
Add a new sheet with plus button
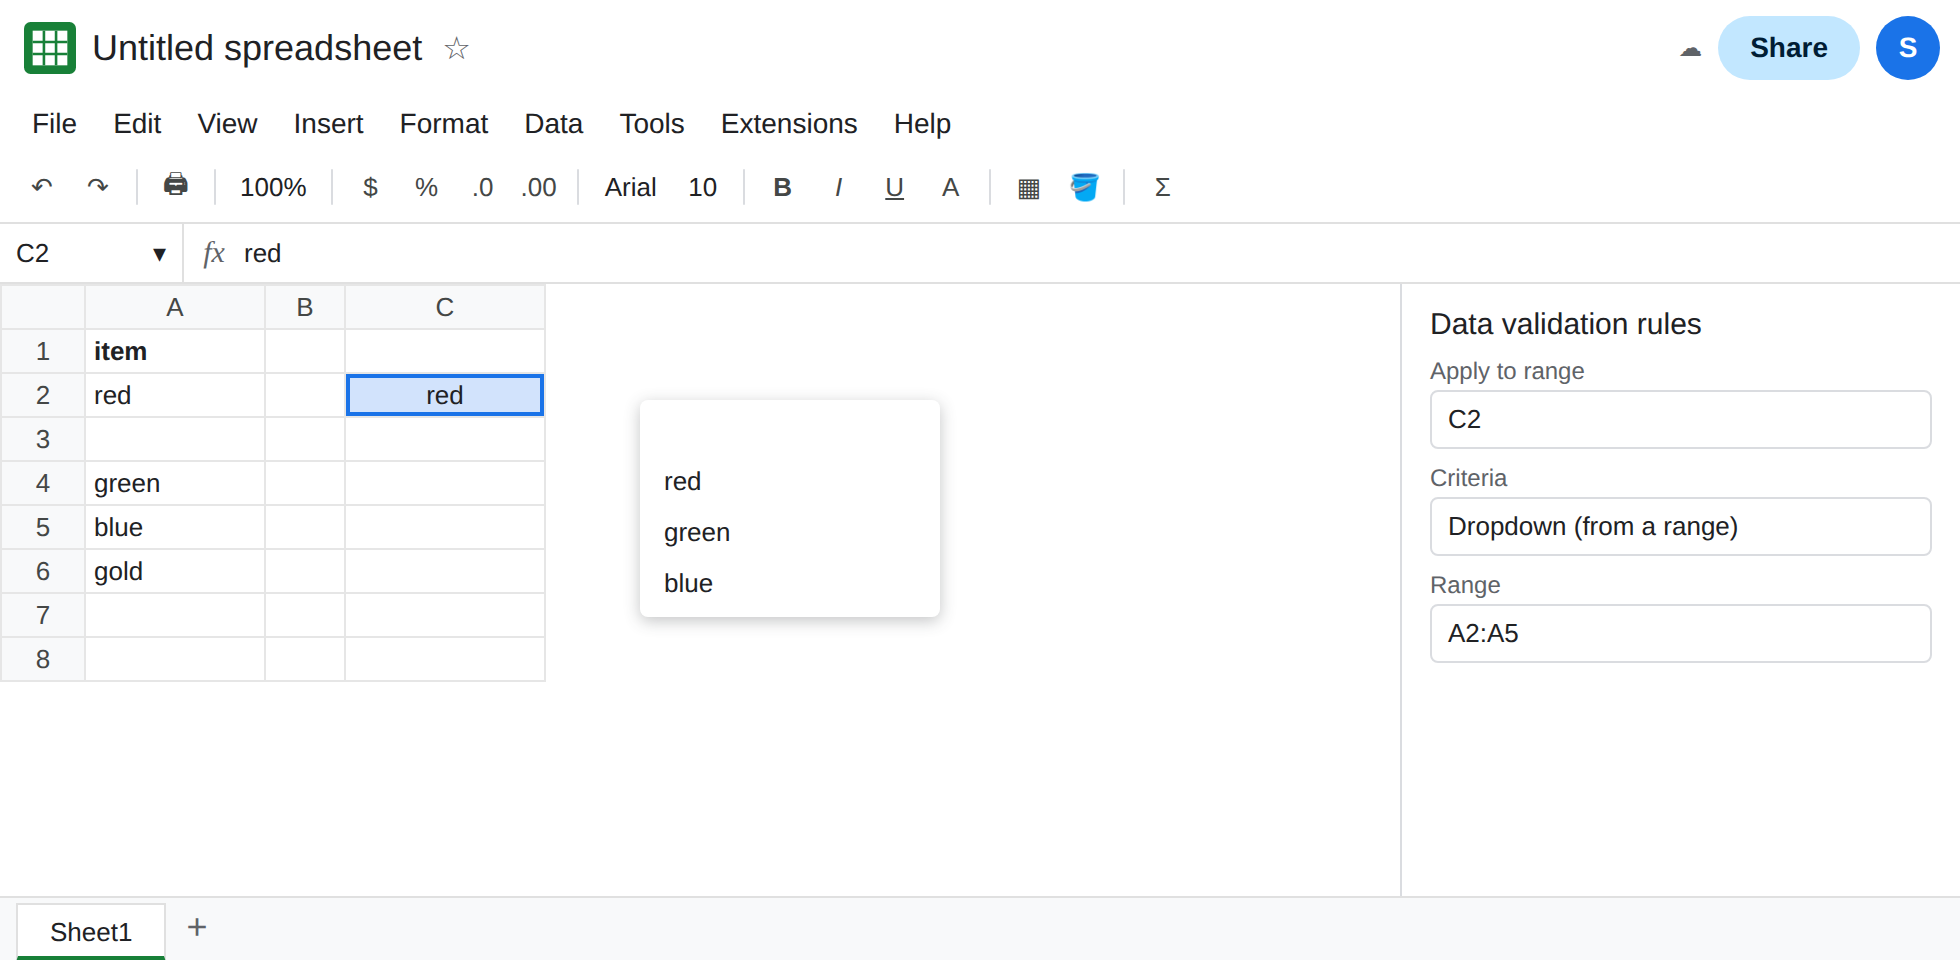(197, 927)
